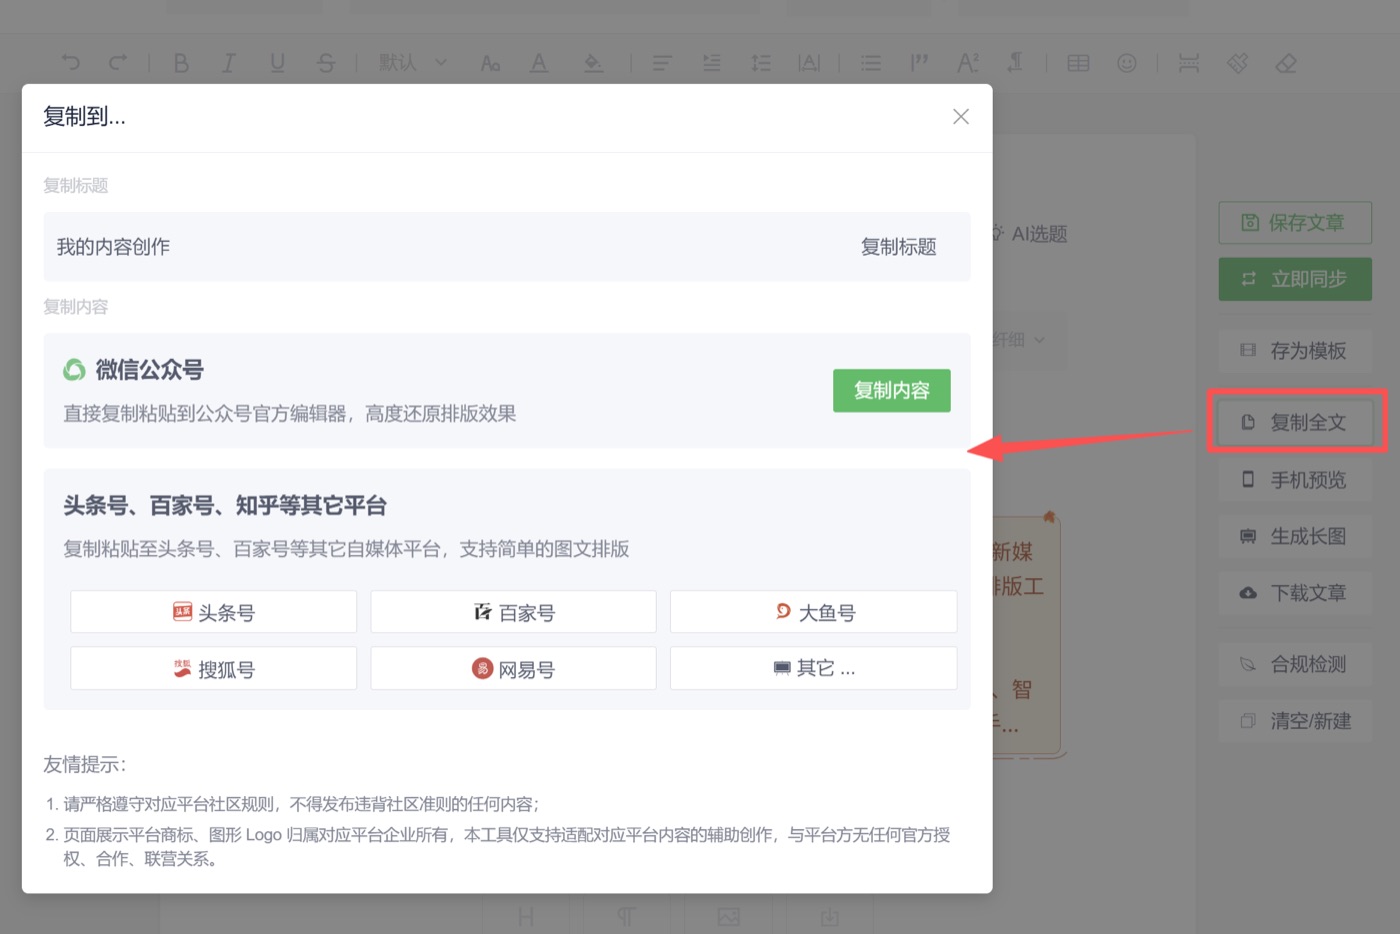Image resolution: width=1400 pixels, height=934 pixels.
Task: Toggle strikethrough formatting in toolbar
Action: tap(326, 63)
